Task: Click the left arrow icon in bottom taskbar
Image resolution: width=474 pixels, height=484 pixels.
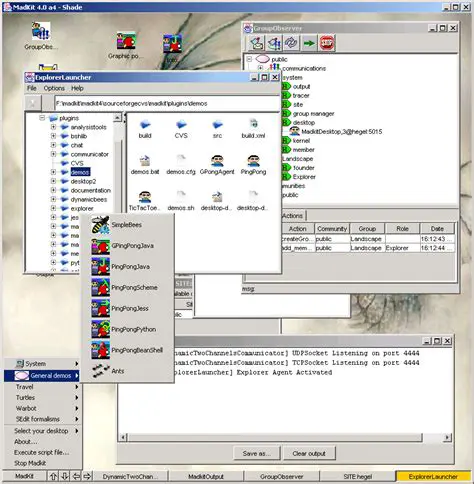Action: (x=76, y=476)
